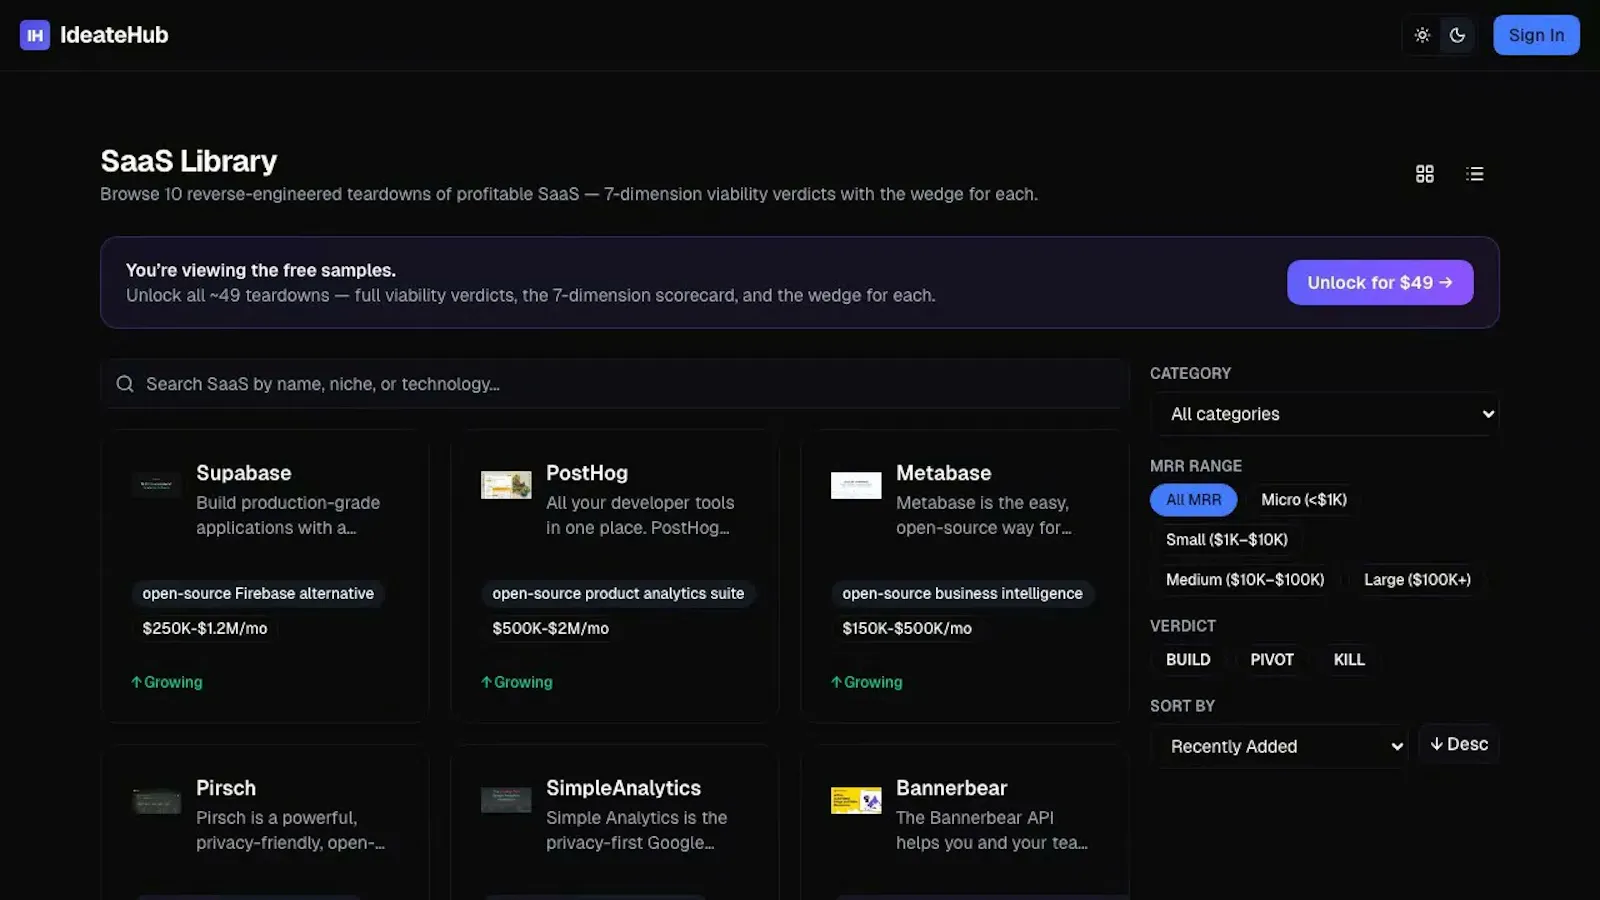Click Growing status on Supabase card
Screen dimensions: 1600x900
167,682
